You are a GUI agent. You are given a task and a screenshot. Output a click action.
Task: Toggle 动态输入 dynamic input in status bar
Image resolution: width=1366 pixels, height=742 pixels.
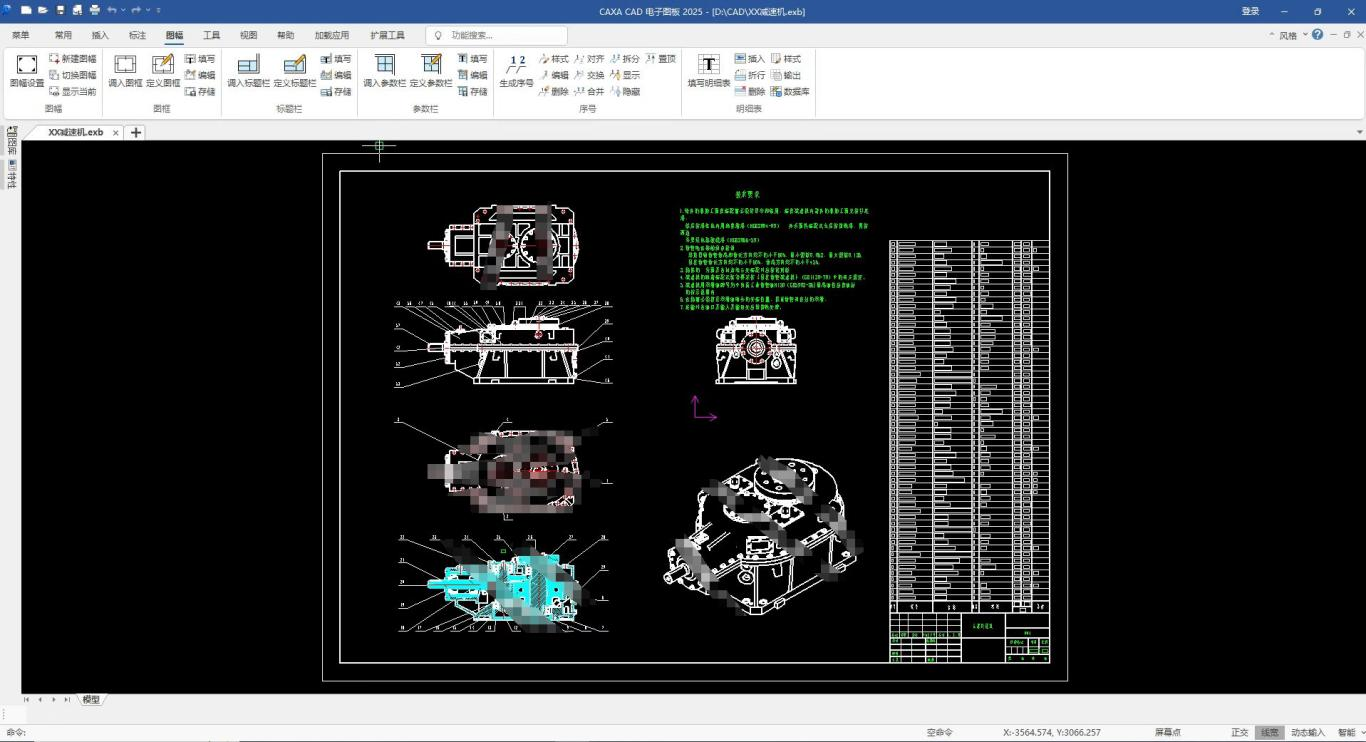1307,732
